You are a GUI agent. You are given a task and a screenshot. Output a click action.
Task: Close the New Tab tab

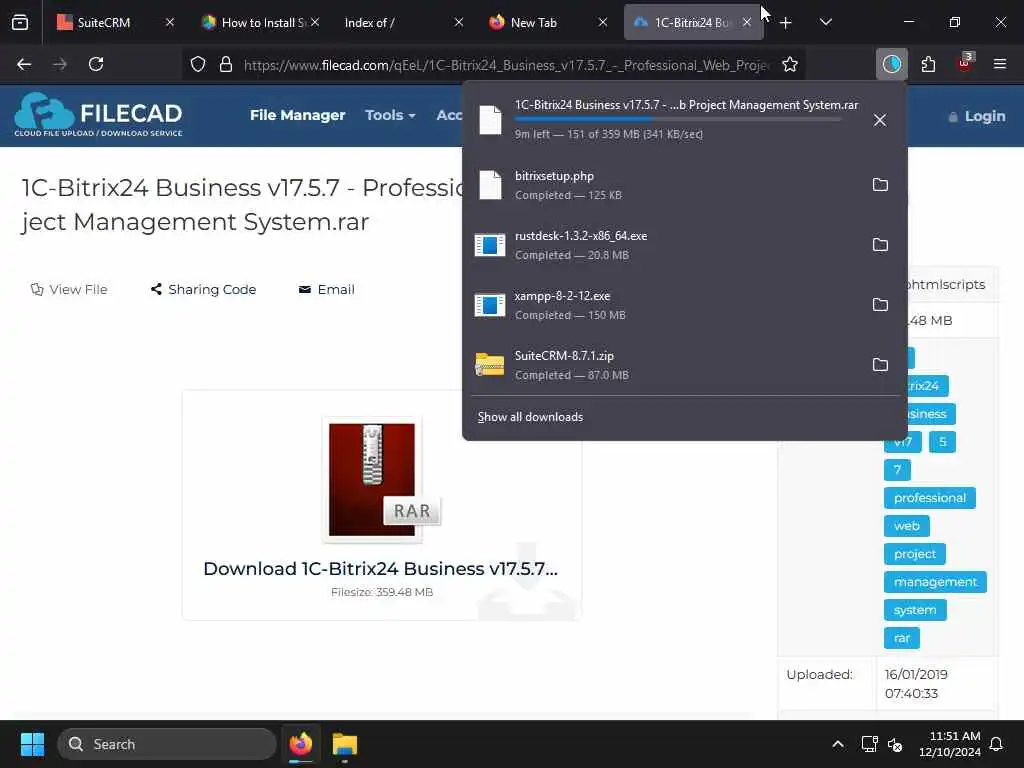[602, 22]
